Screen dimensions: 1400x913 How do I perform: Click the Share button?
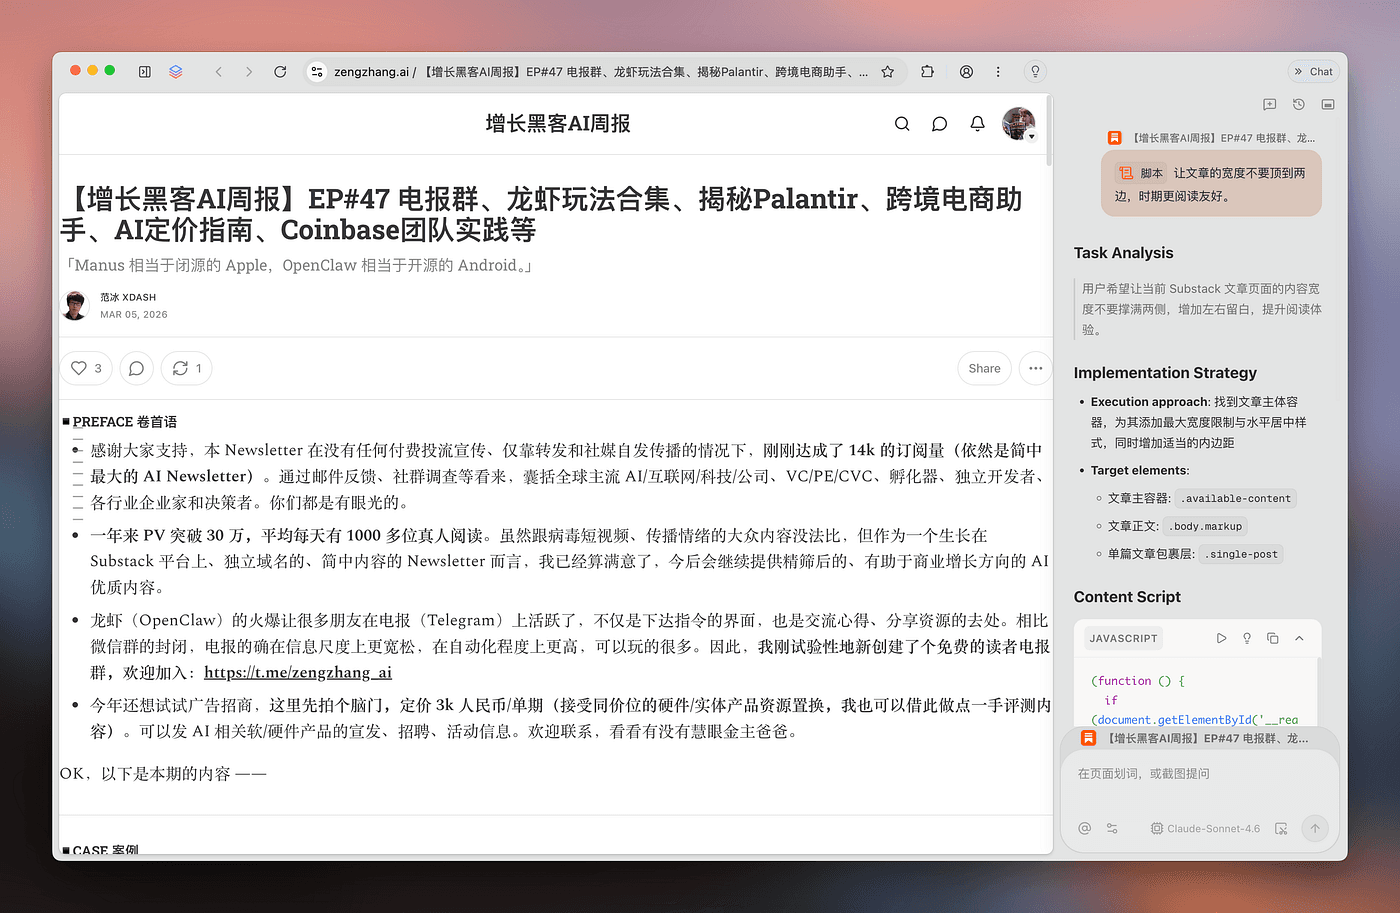[984, 368]
